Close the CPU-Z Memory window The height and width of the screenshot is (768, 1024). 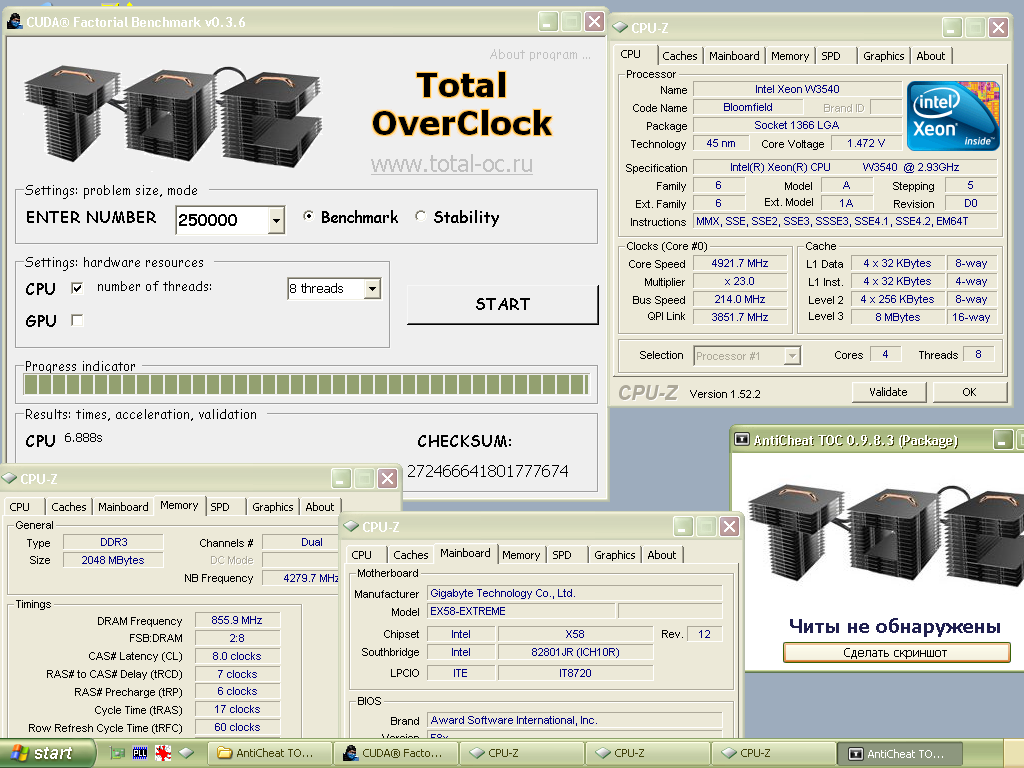click(387, 479)
